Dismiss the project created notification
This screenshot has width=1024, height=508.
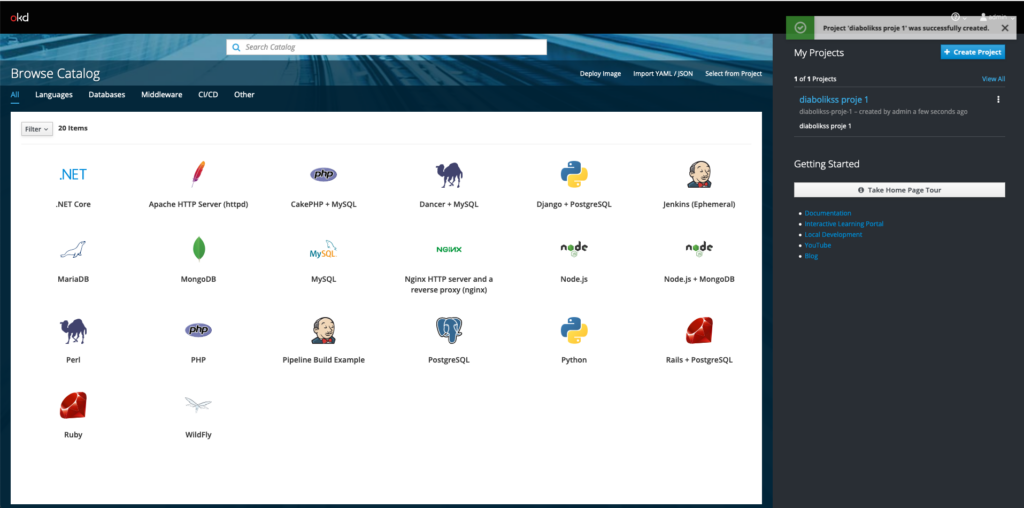1005,28
